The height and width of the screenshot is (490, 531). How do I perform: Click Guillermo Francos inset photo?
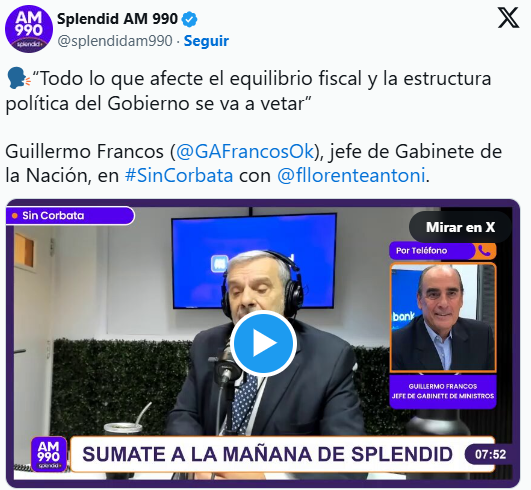[443, 317]
